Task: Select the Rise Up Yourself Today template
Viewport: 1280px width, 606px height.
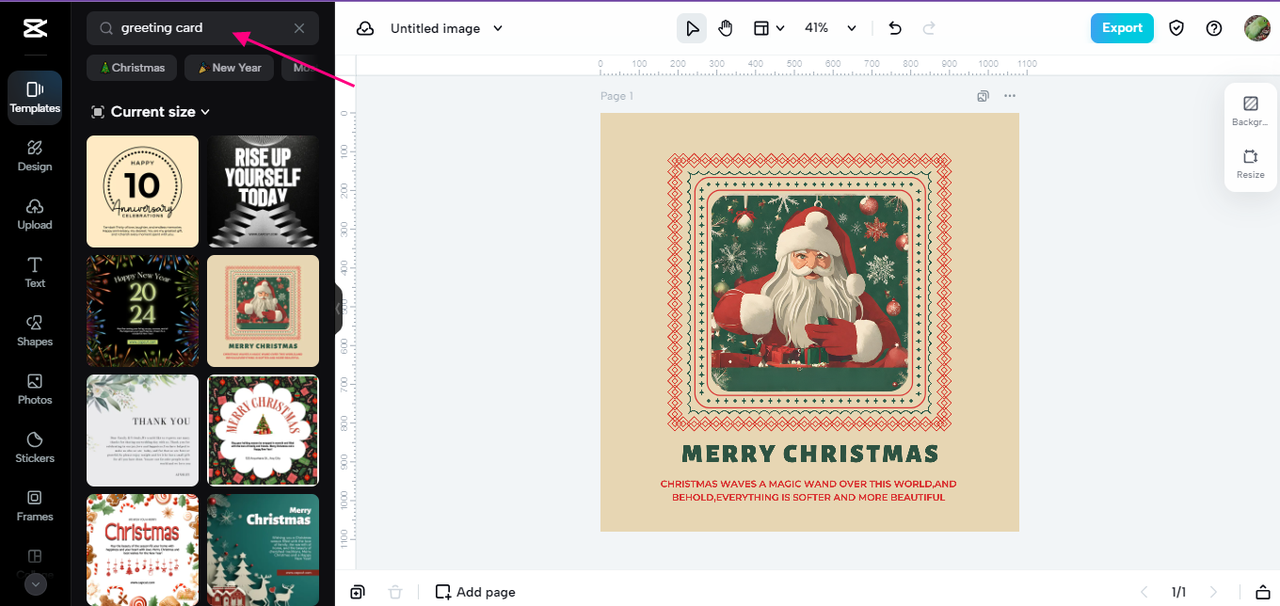Action: [263, 191]
